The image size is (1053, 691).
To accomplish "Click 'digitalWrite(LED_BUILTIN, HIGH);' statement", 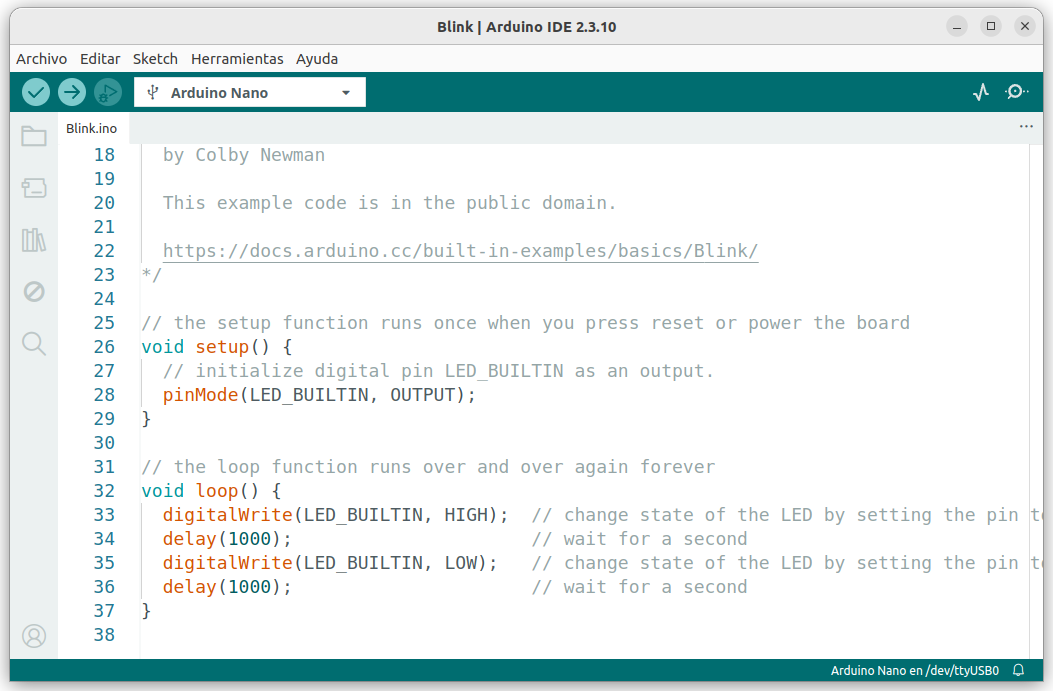I will click(x=336, y=515).
